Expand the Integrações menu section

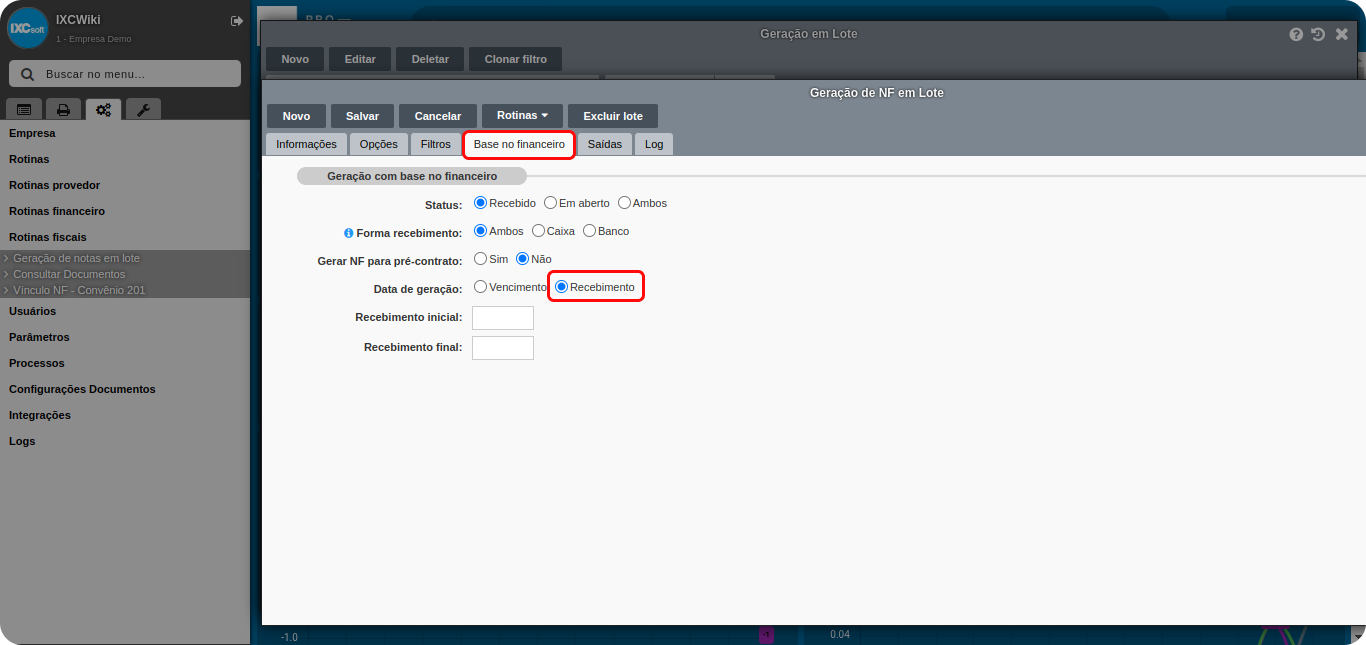point(40,415)
